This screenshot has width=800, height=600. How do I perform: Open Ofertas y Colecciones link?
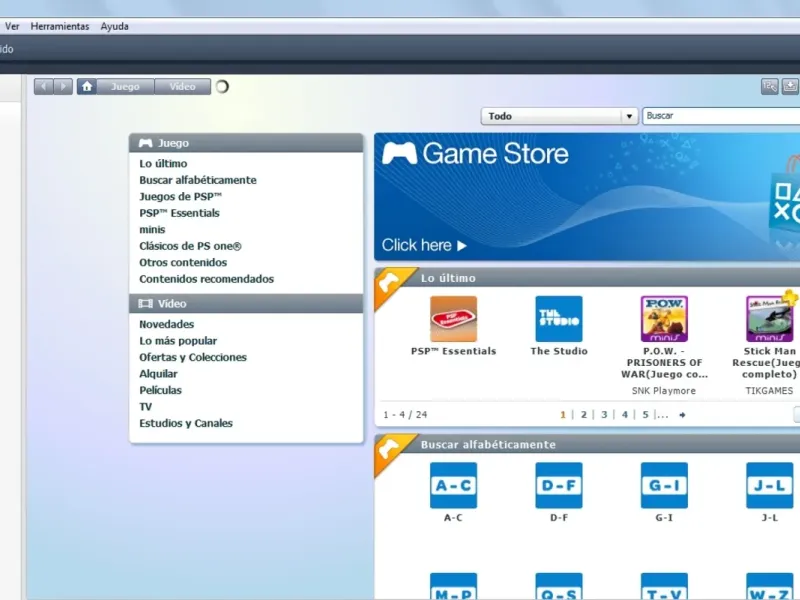[193, 357]
